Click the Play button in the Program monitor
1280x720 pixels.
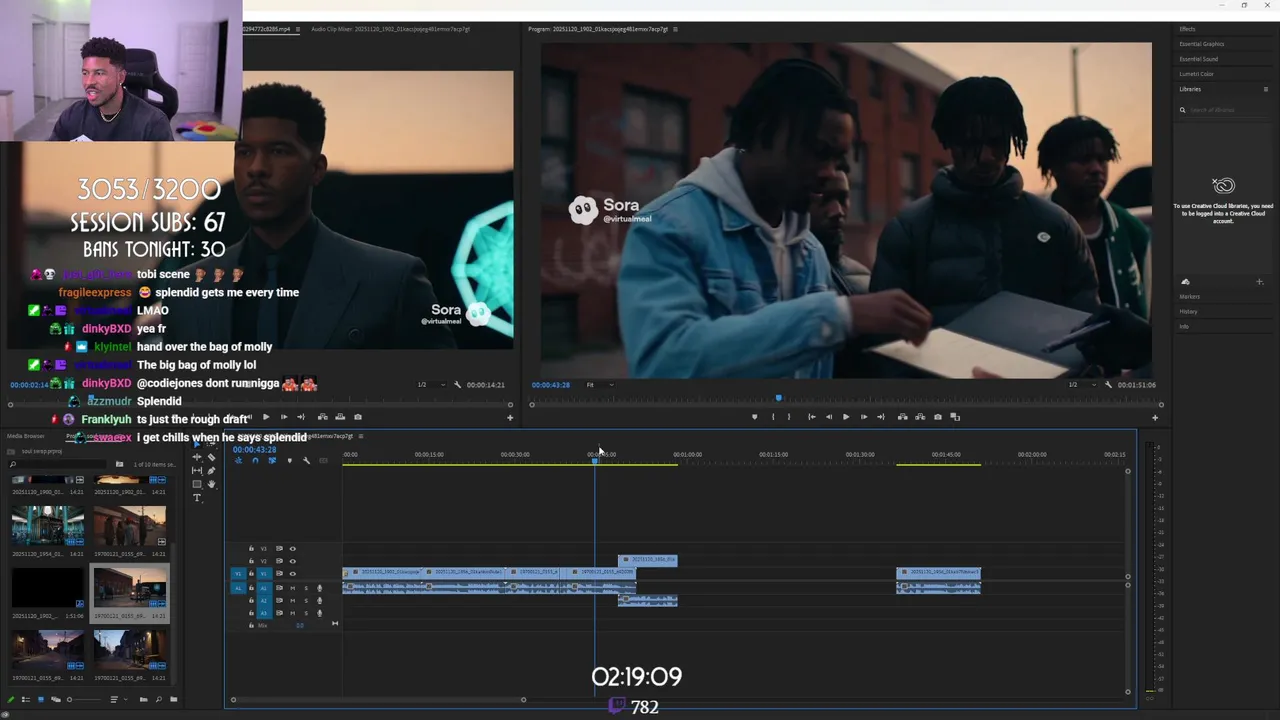coord(846,417)
